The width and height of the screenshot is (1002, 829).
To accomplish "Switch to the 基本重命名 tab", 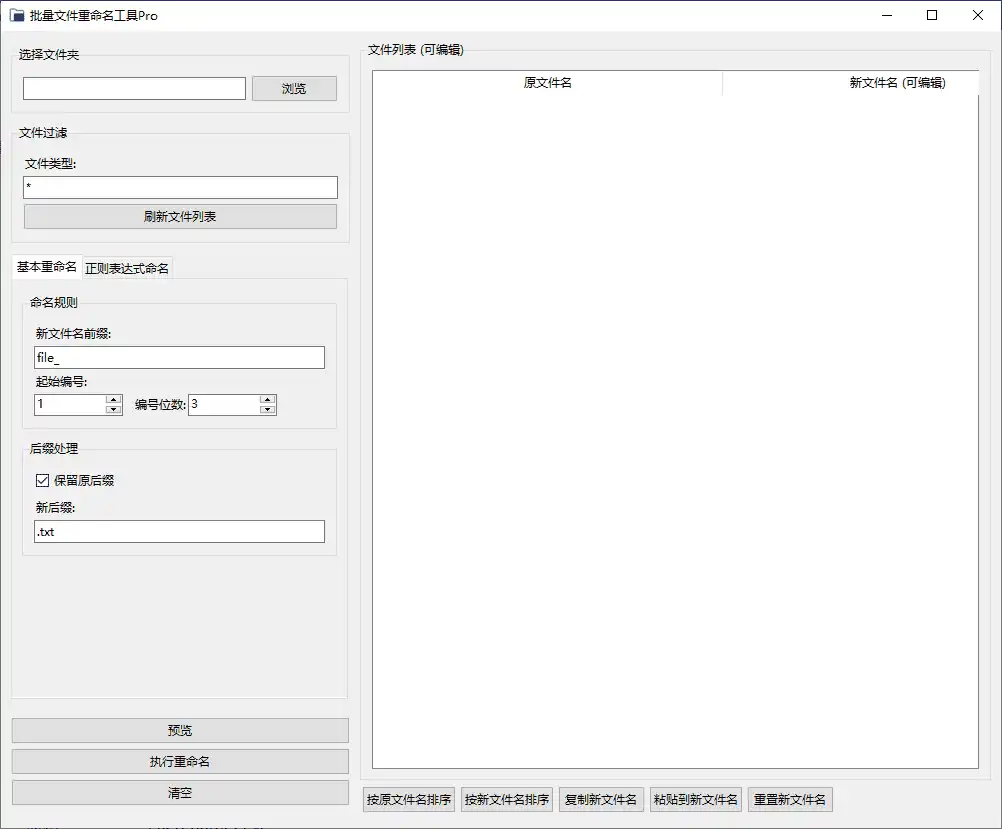I will point(45,268).
